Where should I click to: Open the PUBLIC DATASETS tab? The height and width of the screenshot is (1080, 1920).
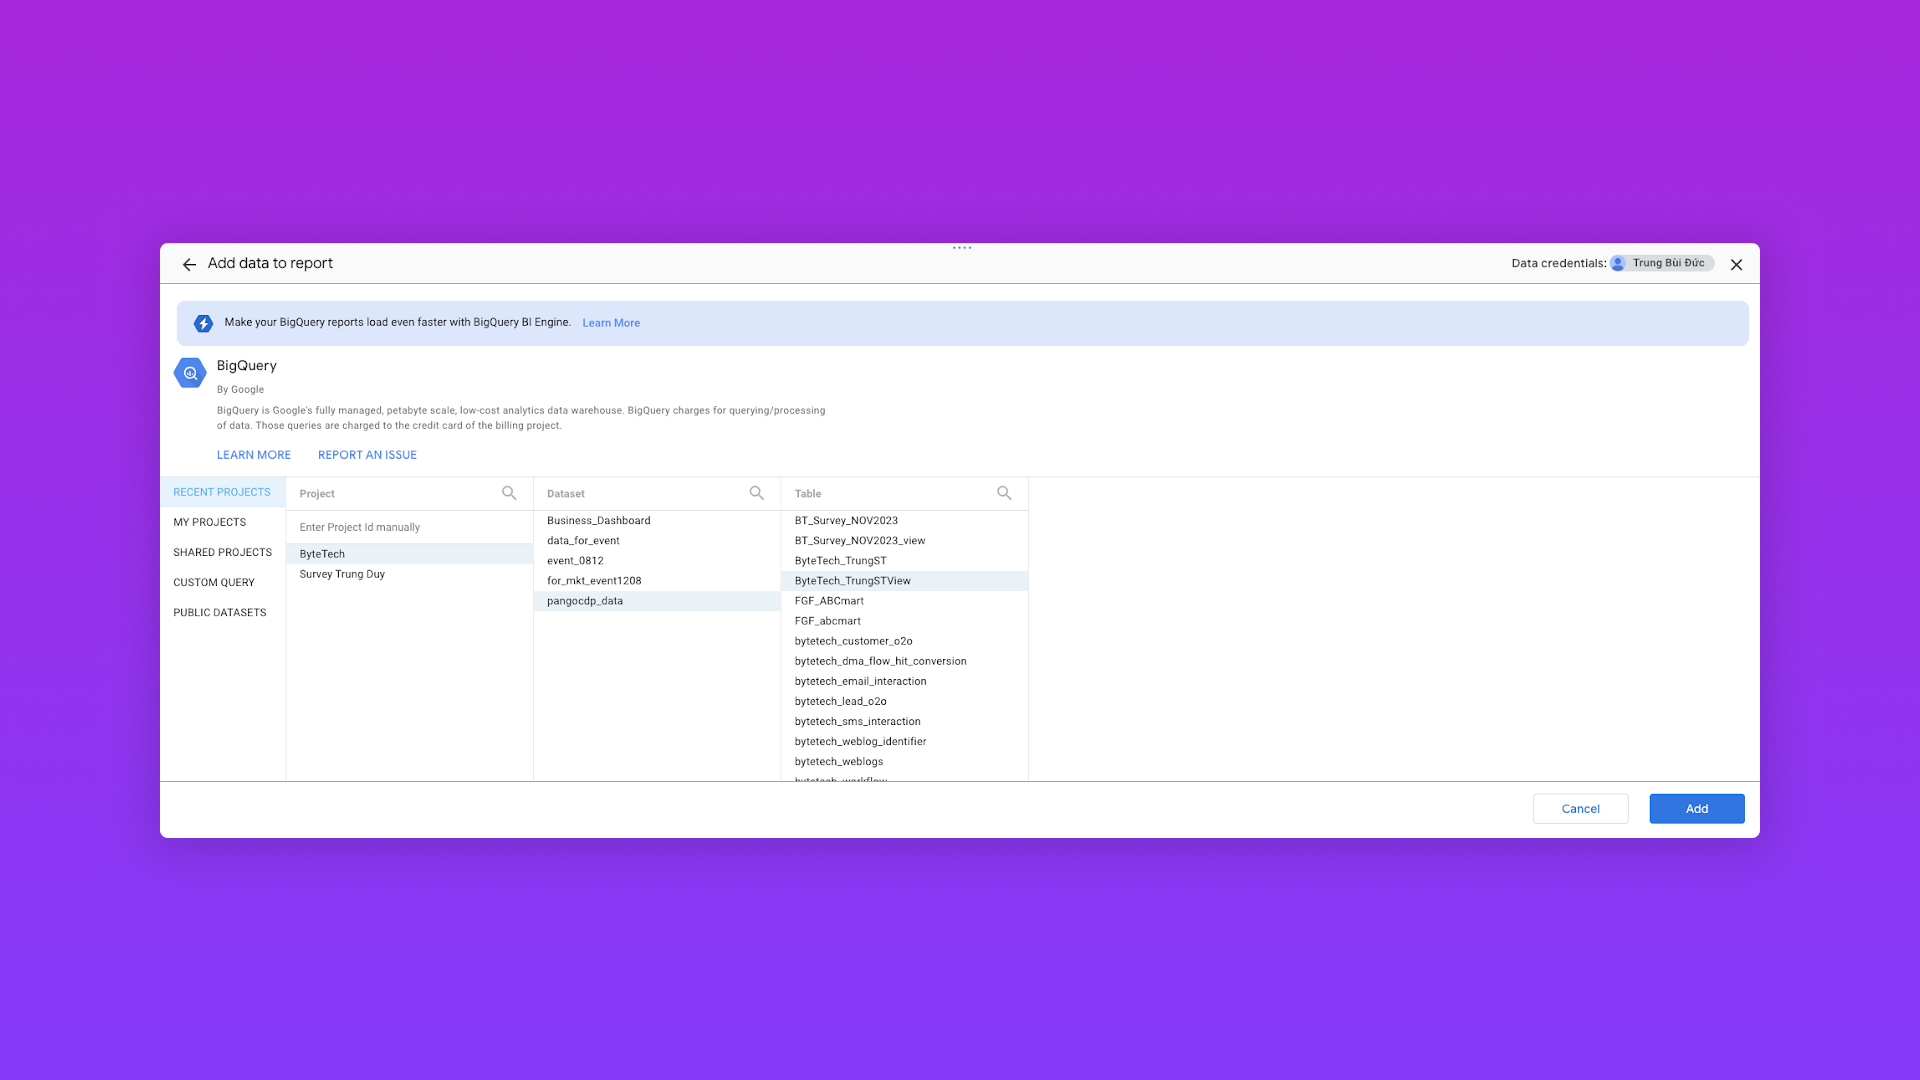click(x=219, y=612)
